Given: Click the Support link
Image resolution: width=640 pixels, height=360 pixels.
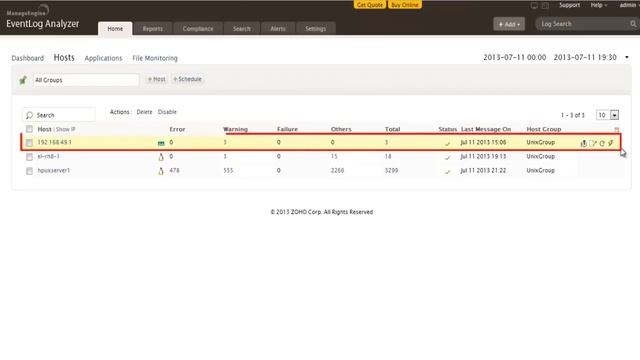Looking at the screenshot, I should coord(569,5).
